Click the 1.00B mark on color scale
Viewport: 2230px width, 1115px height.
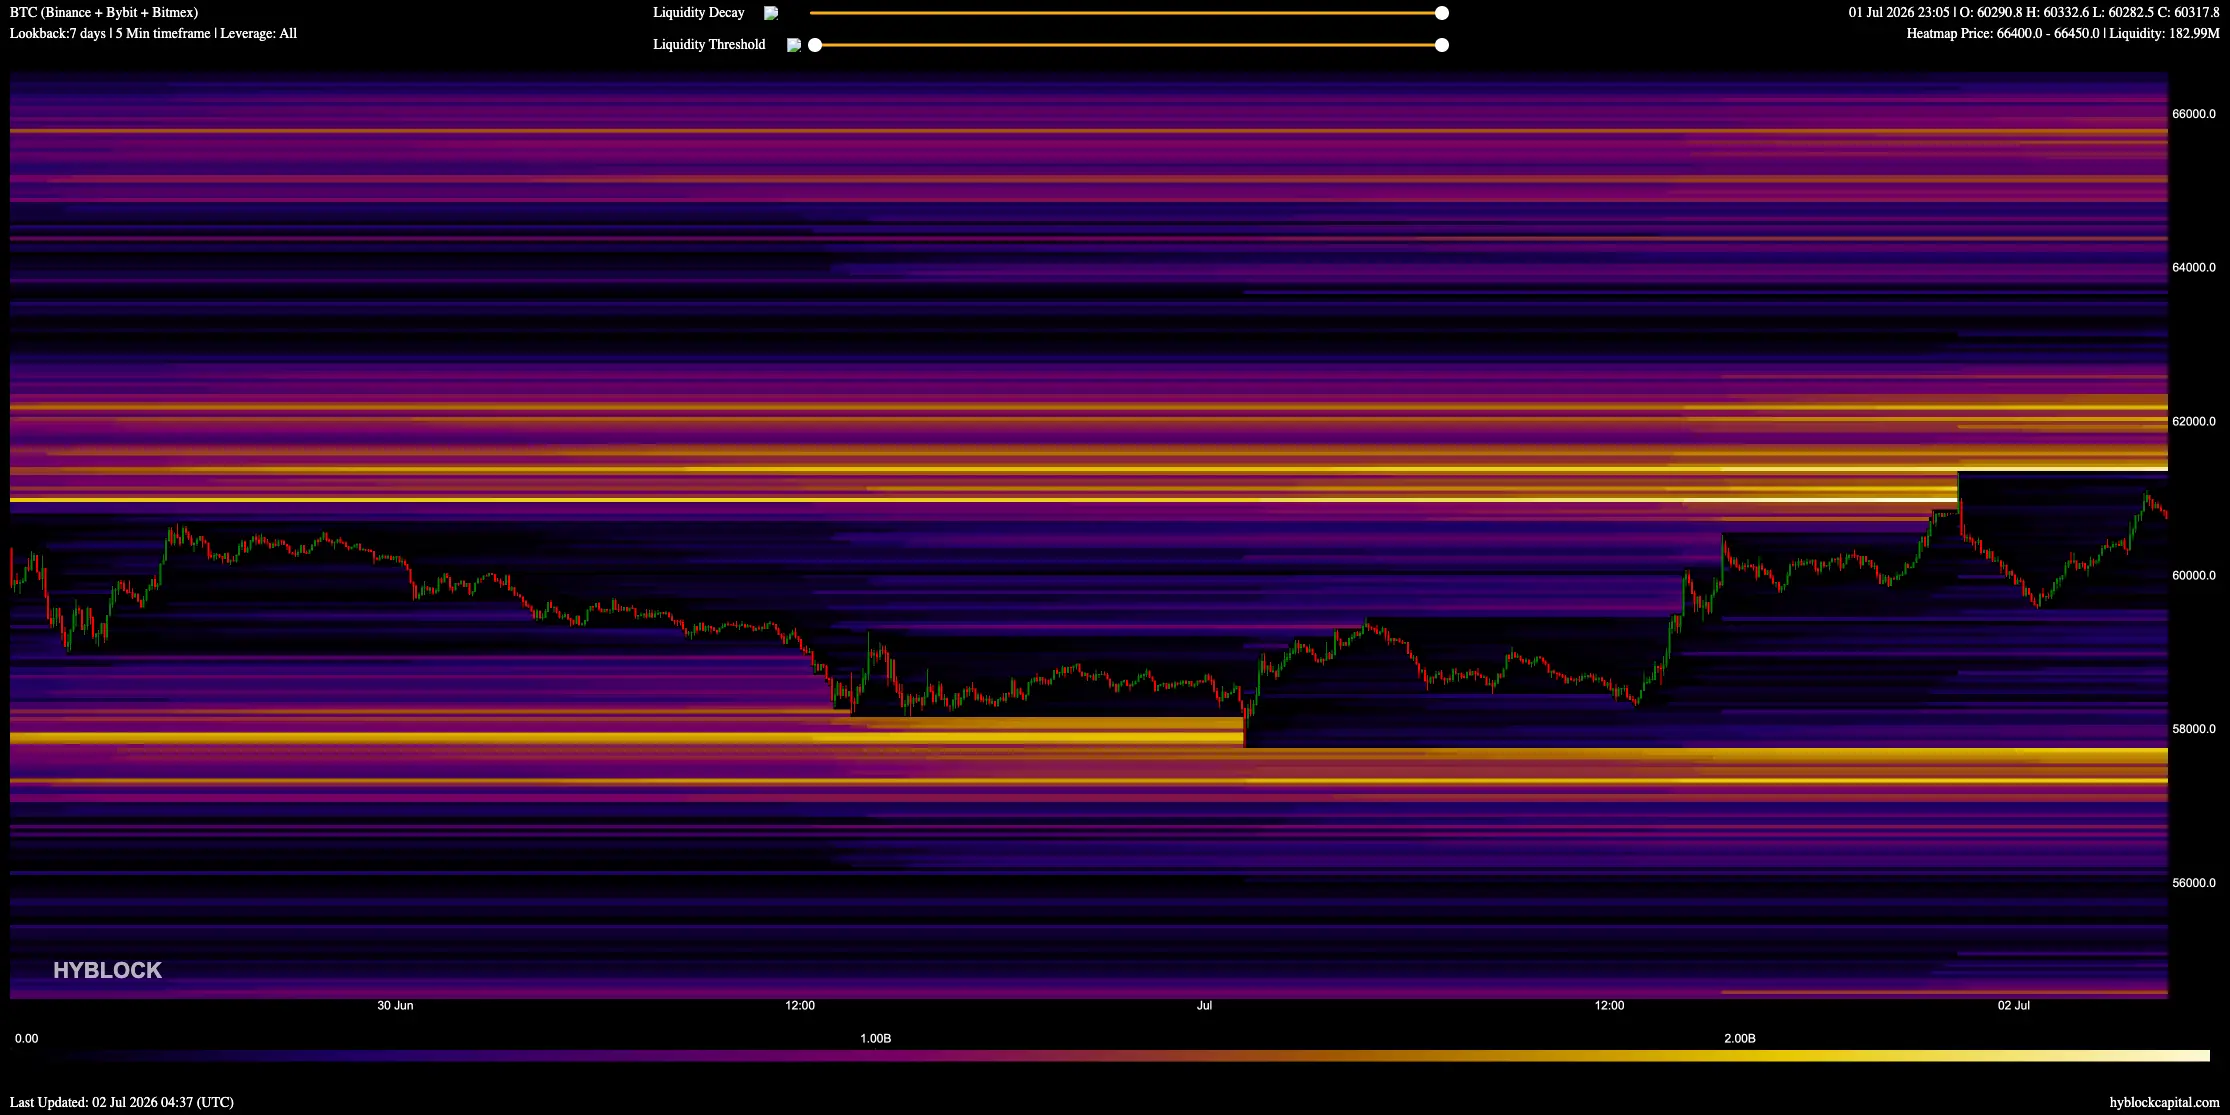(875, 1039)
